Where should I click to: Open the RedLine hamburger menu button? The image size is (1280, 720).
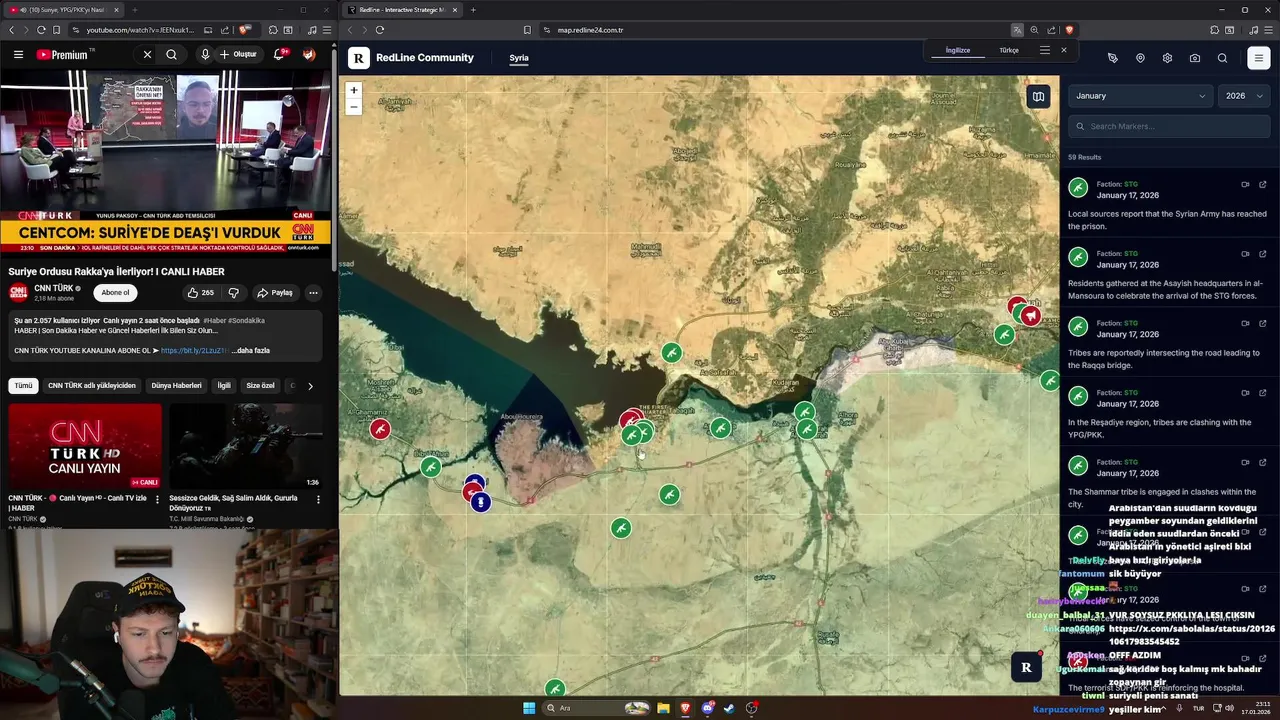(x=1259, y=58)
